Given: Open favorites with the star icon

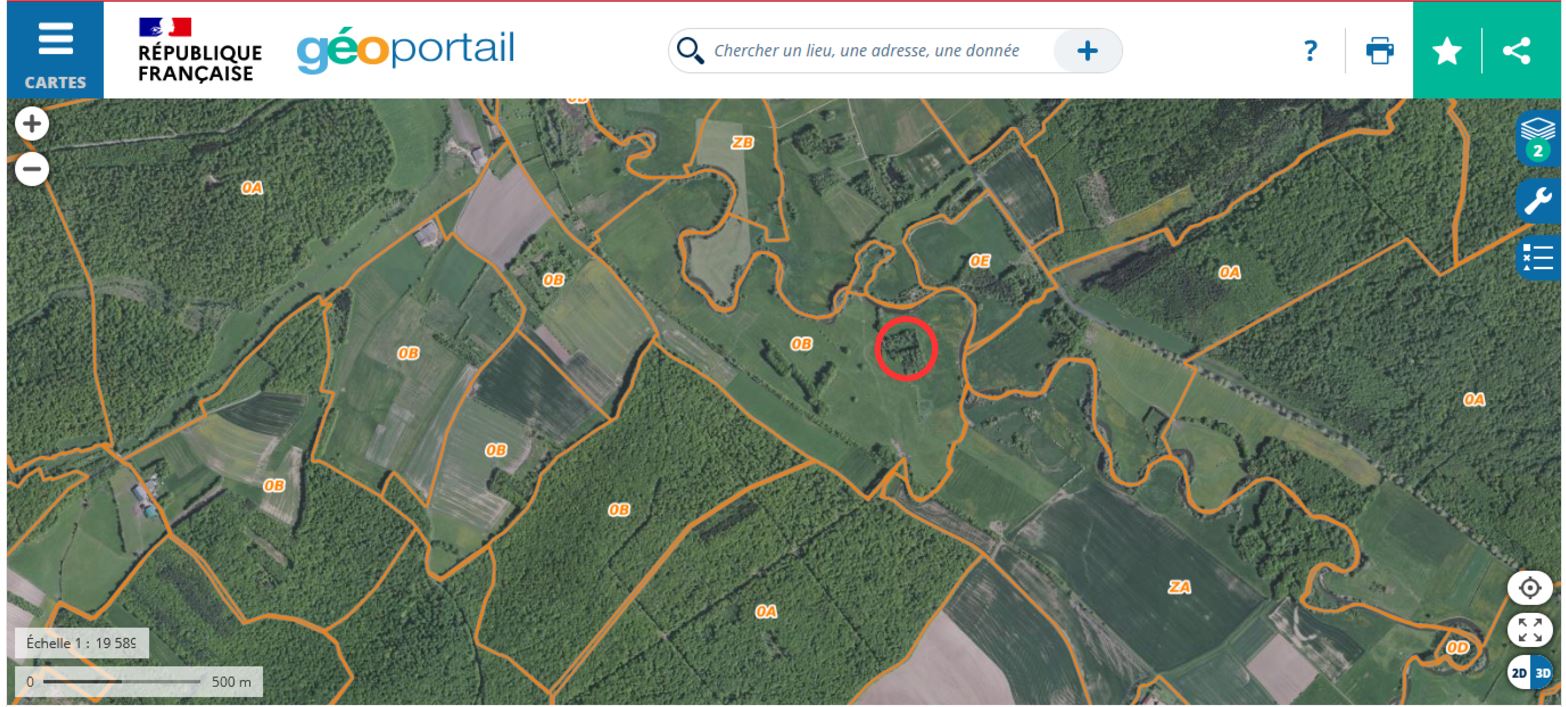Looking at the screenshot, I should (x=1447, y=51).
